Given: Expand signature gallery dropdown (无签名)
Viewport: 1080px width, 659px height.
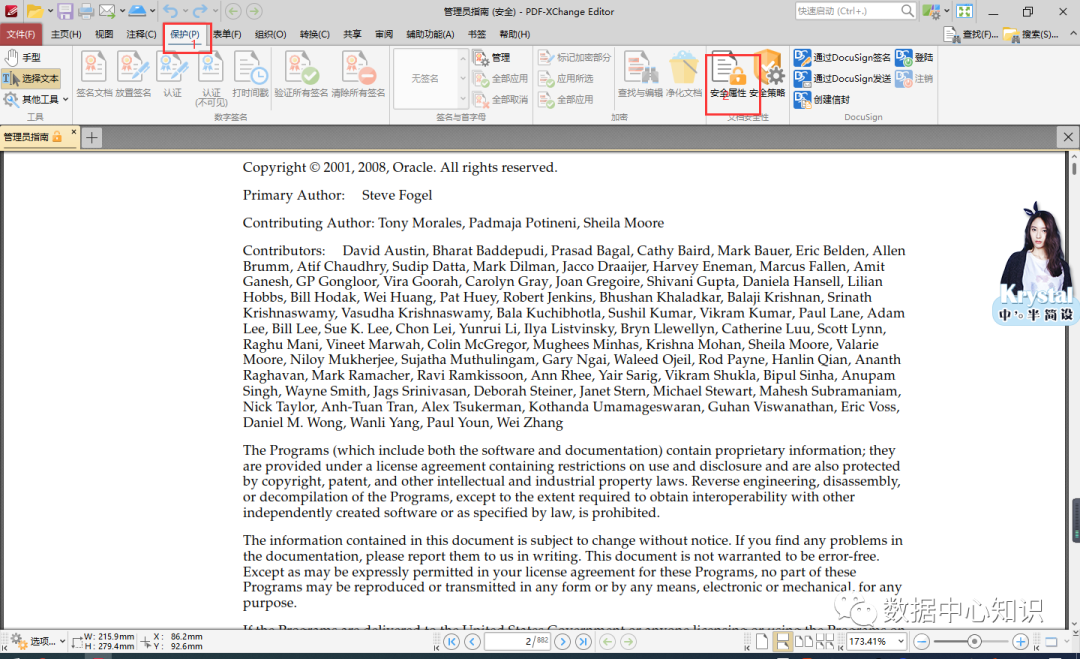Looking at the screenshot, I should (463, 99).
